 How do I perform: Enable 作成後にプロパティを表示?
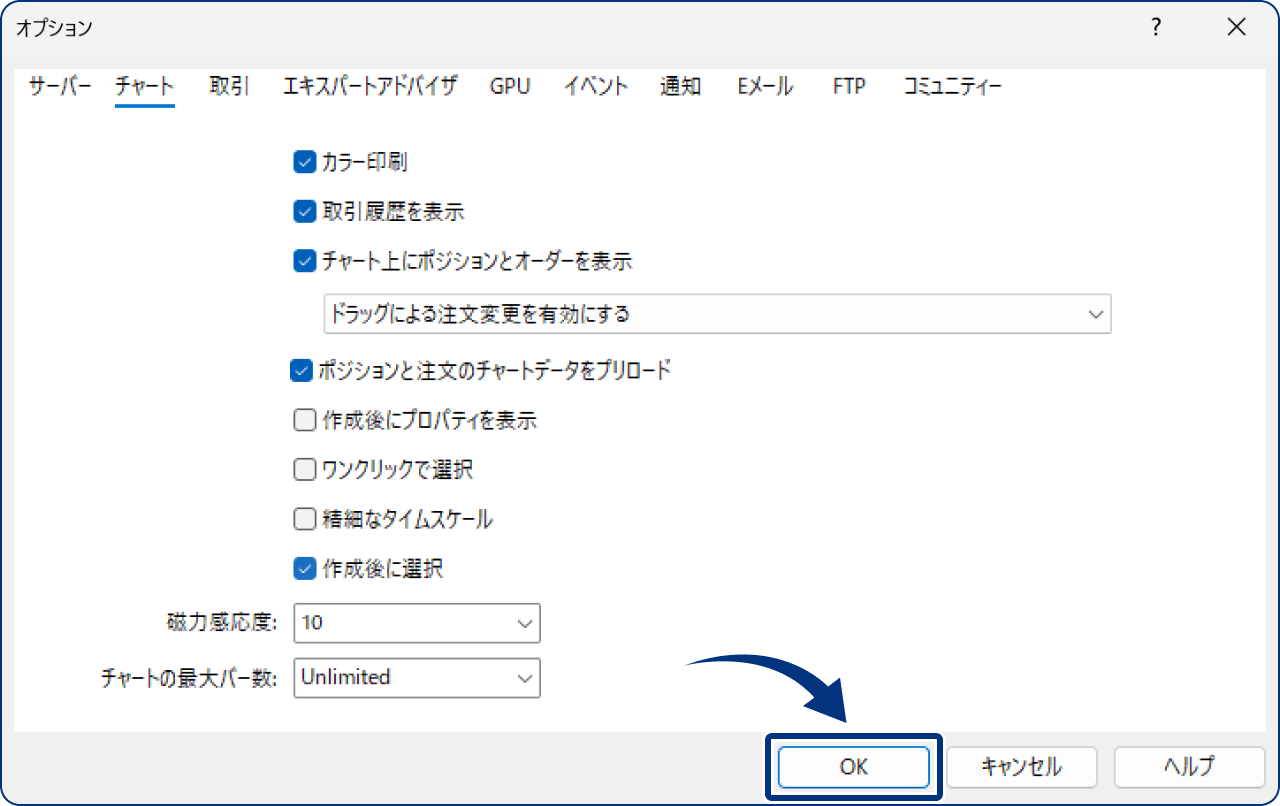coord(303,419)
